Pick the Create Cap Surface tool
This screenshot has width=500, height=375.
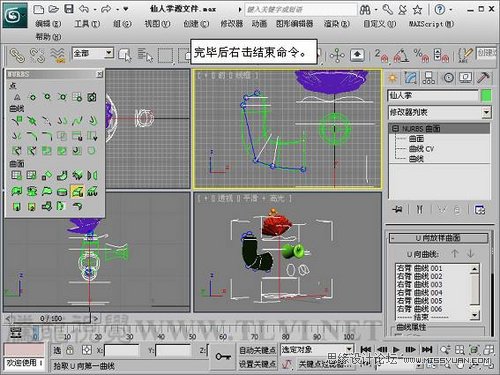coord(62,191)
